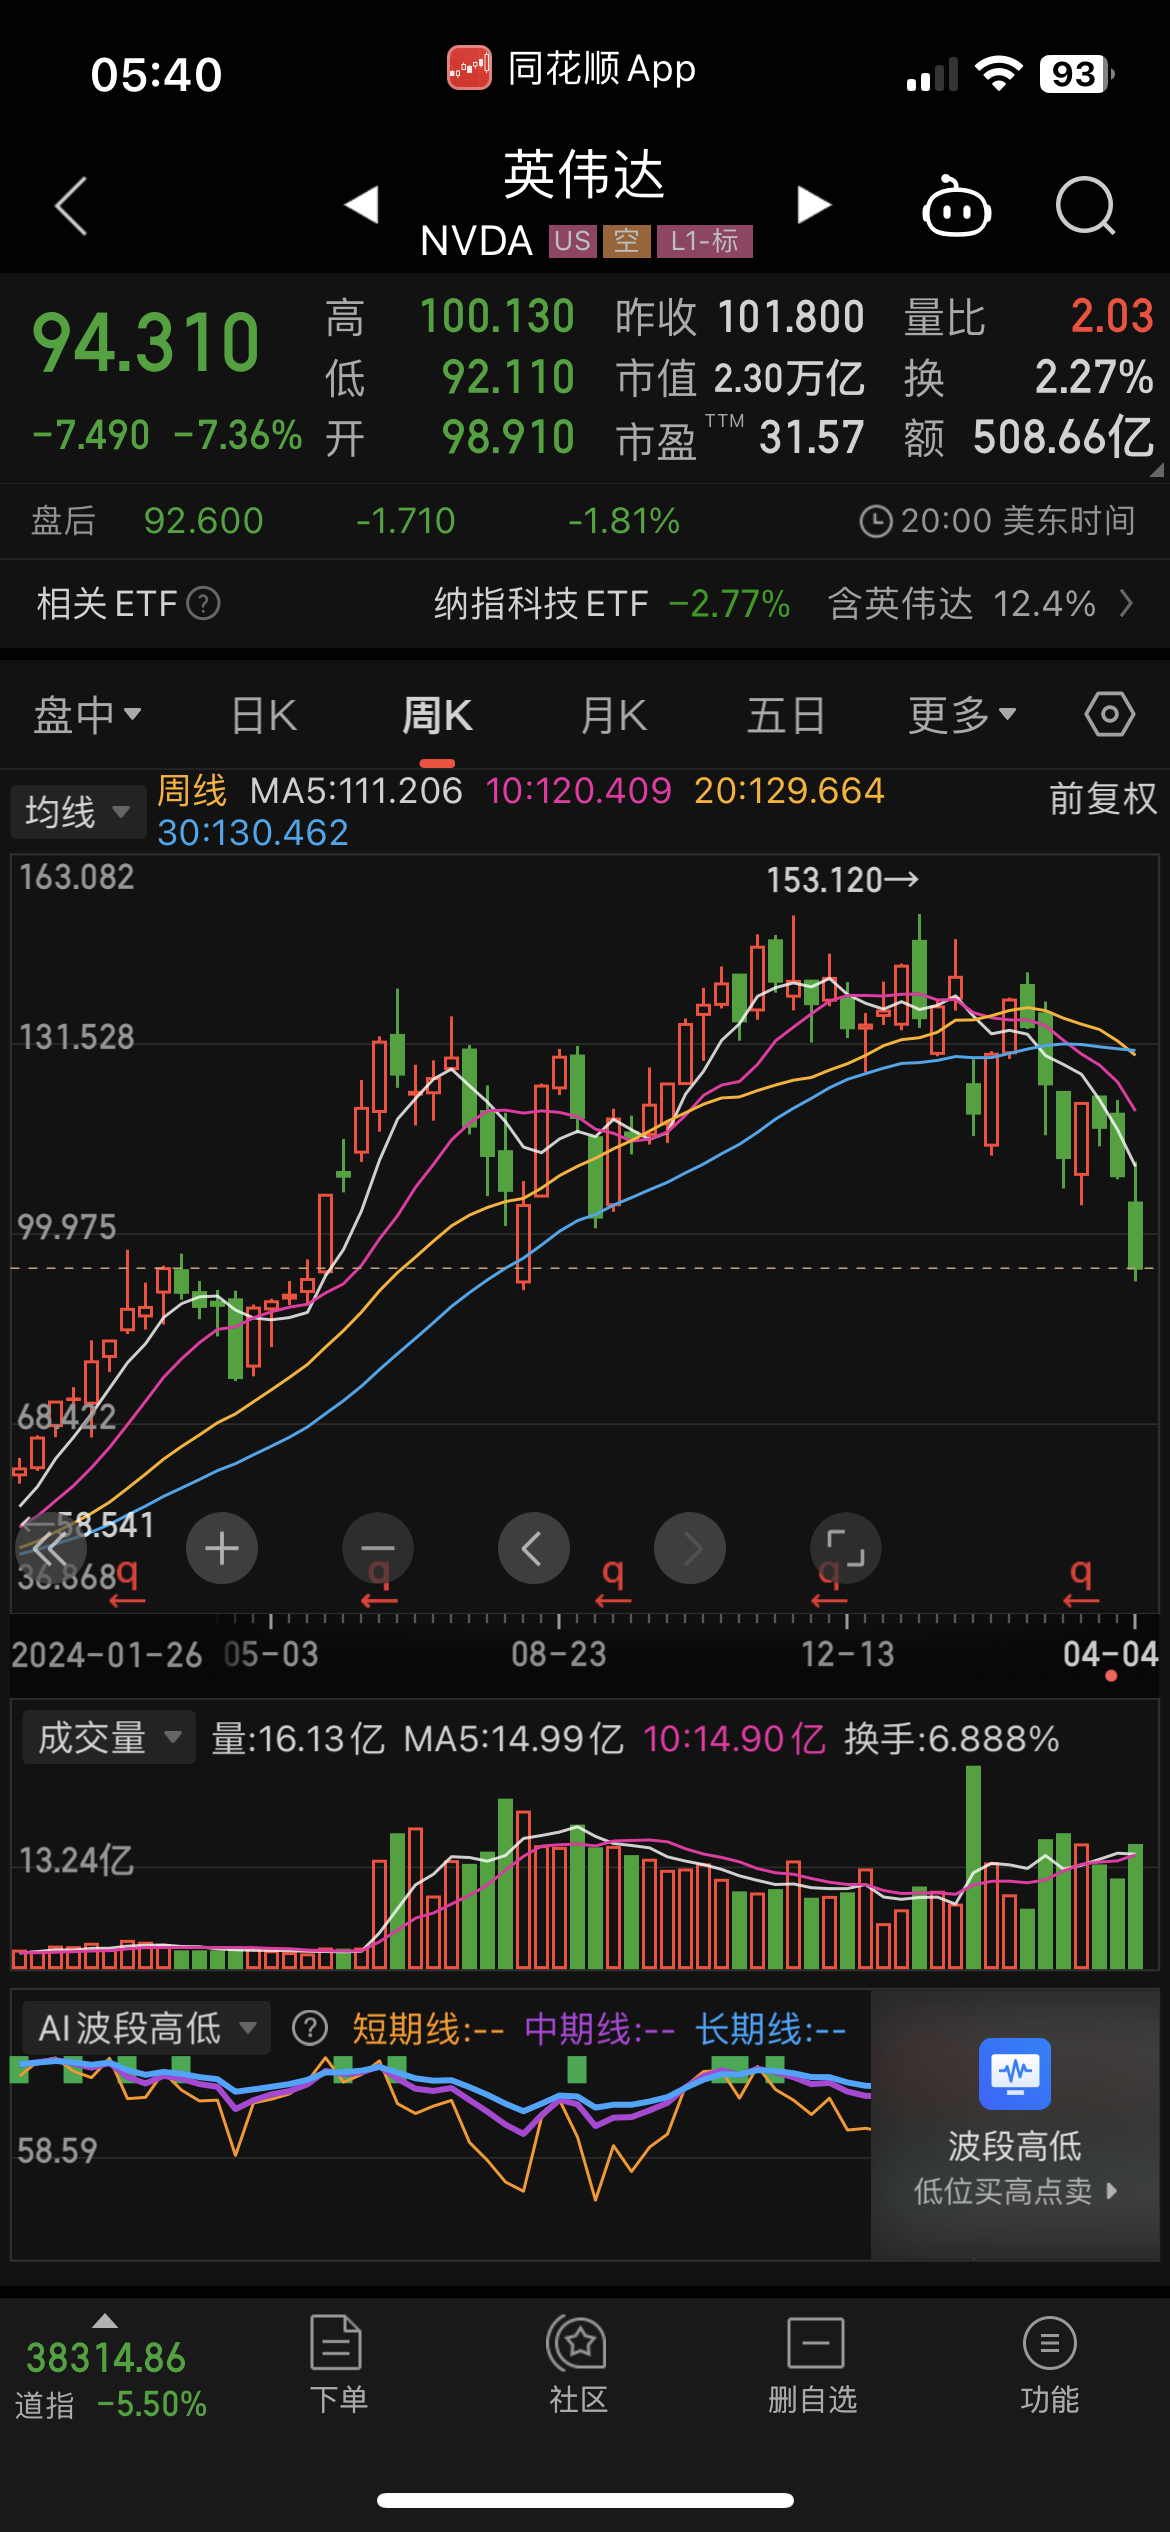Viewport: 1170px width, 2532px height.
Task: Tap the clock icon by 20:00 美东时间
Action: (876, 521)
